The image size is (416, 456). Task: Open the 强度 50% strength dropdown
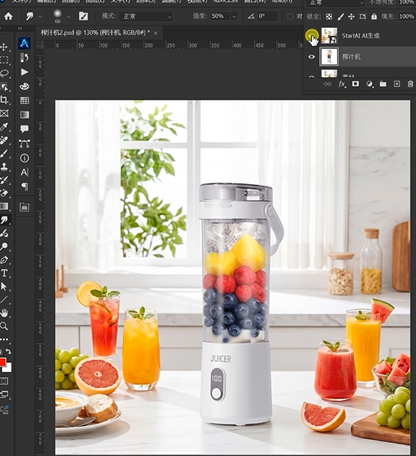[x=234, y=16]
